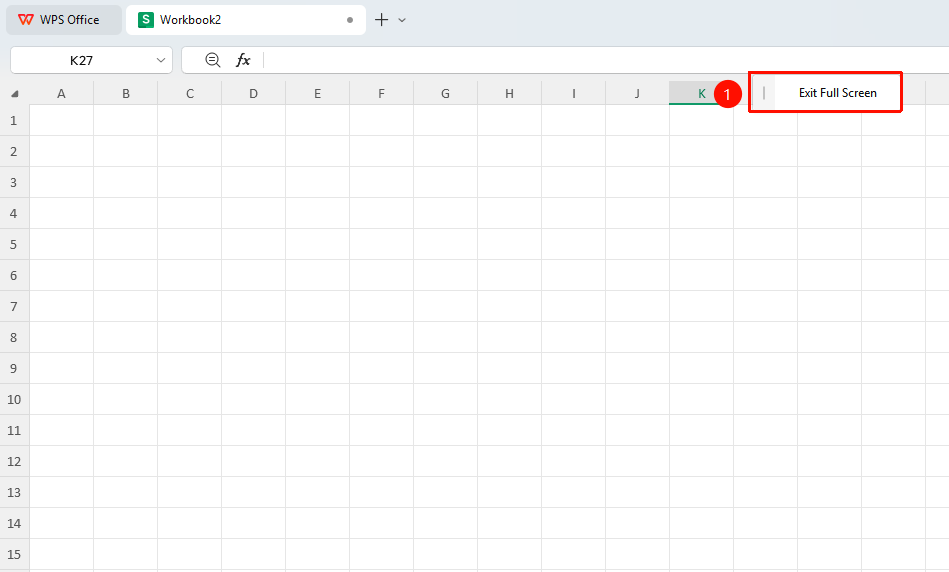Click cell F2
The image size is (949, 572).
[x=381, y=151]
